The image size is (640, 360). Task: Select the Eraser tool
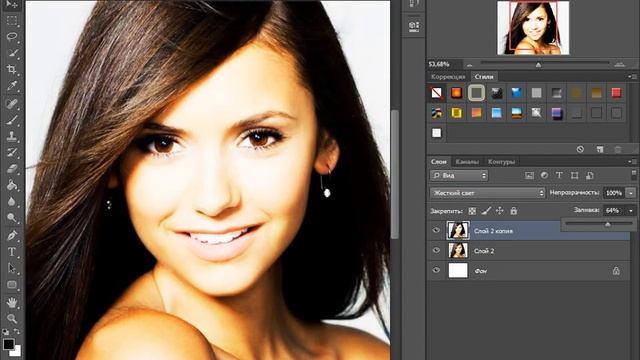(x=12, y=169)
